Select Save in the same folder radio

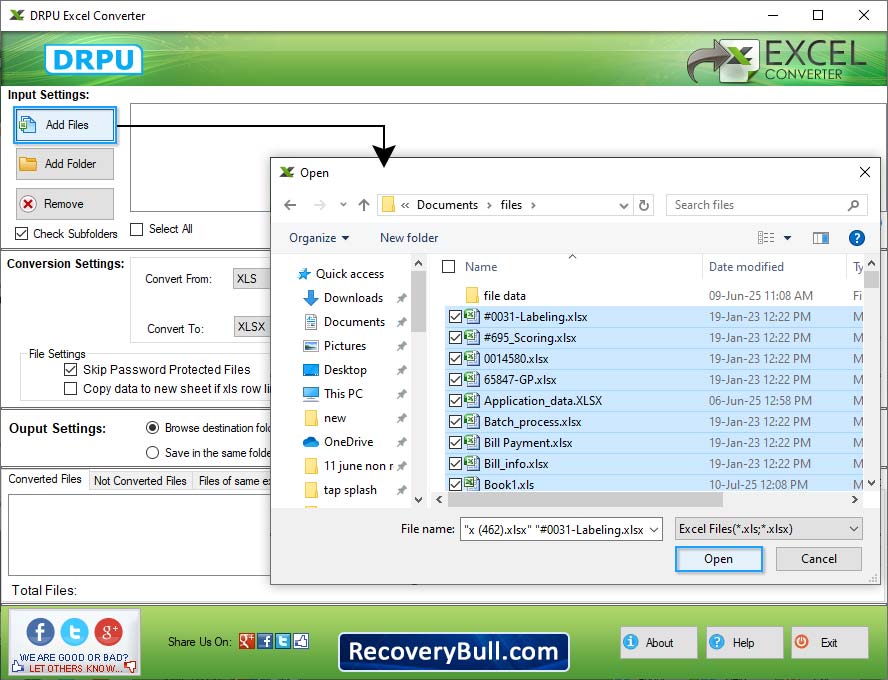pyautogui.click(x=152, y=452)
